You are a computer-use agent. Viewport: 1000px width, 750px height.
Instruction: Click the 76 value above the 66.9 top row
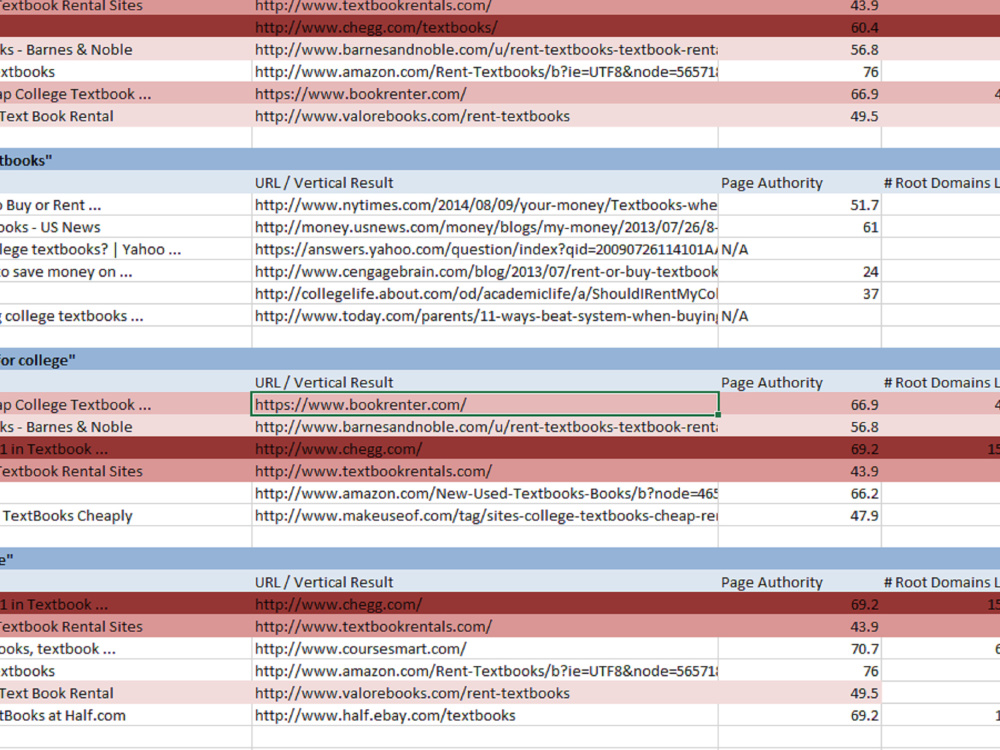(x=871, y=72)
